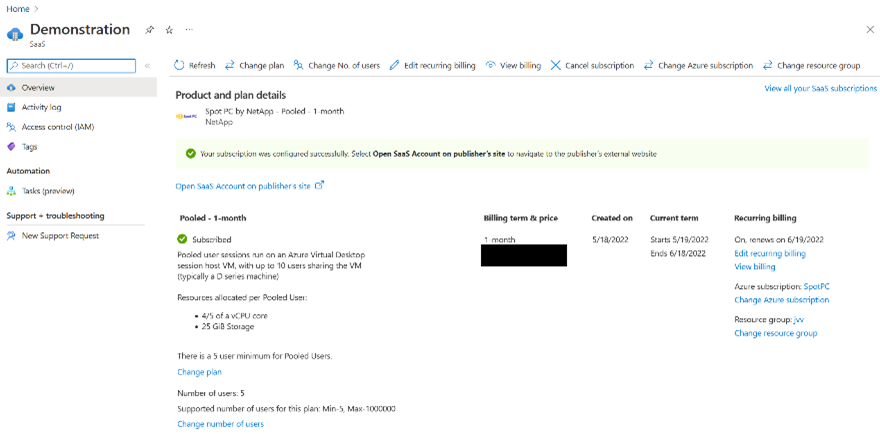This screenshot has height=434, width=880.
Task: Open the SpotPC Azure subscription link
Action: (817, 286)
